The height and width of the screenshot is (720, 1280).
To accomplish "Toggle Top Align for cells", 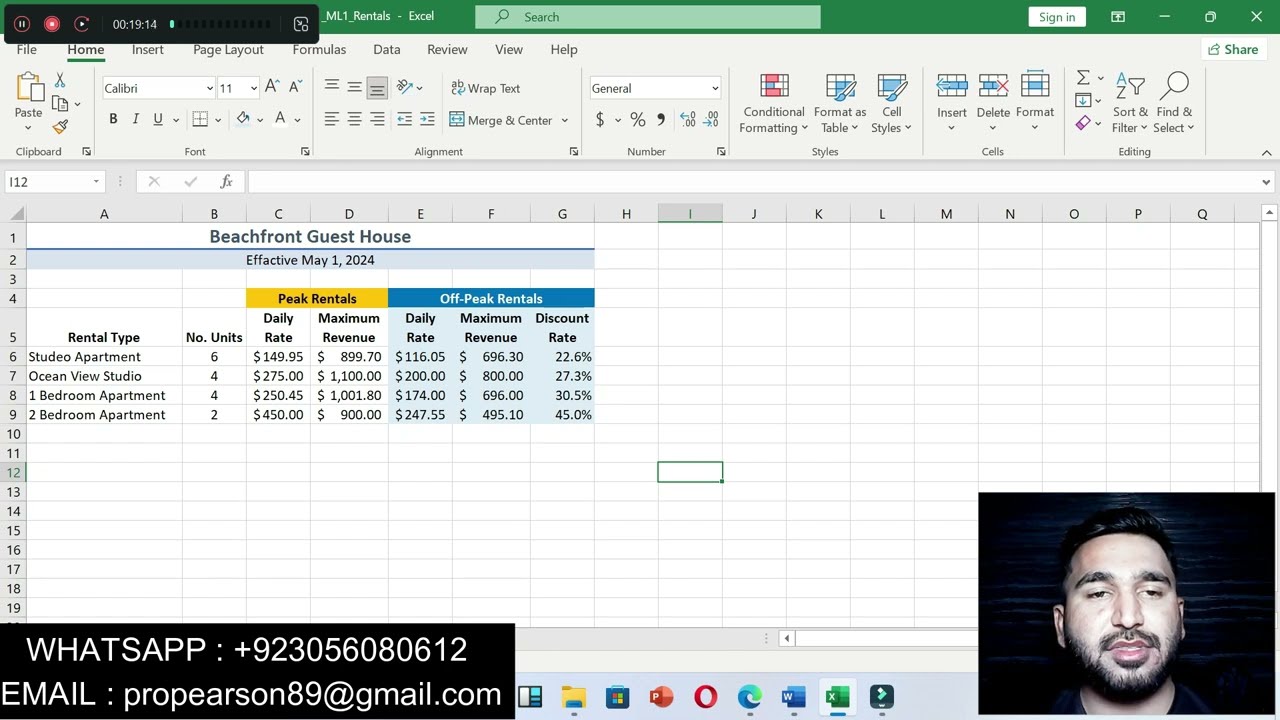I will point(332,88).
